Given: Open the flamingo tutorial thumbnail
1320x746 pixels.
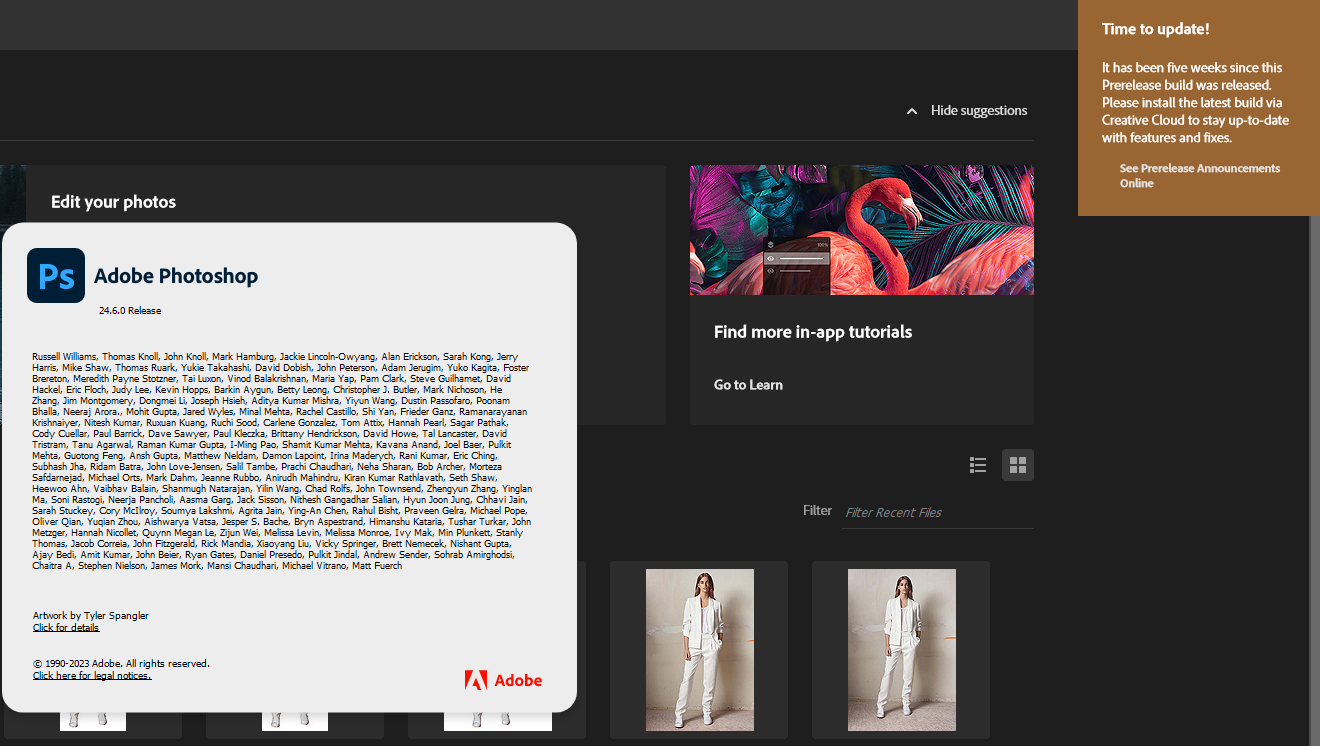Looking at the screenshot, I should click(862, 230).
